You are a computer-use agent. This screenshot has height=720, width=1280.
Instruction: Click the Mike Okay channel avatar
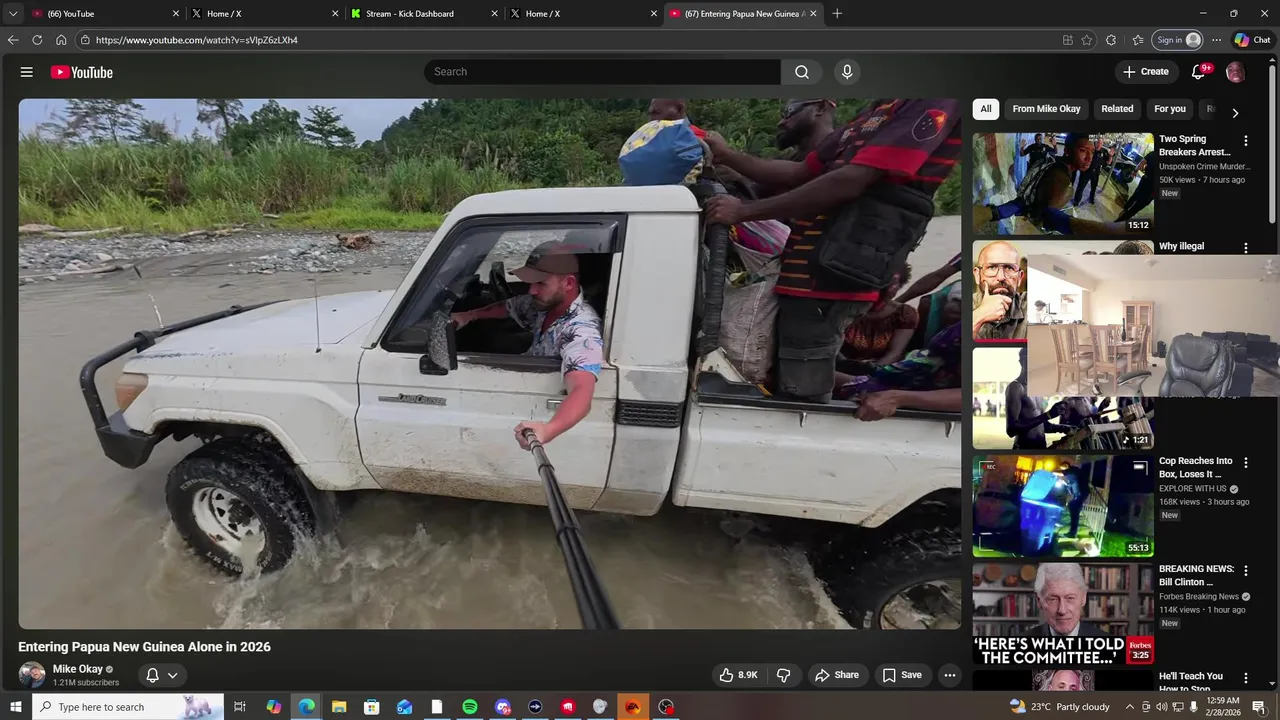pyautogui.click(x=32, y=674)
